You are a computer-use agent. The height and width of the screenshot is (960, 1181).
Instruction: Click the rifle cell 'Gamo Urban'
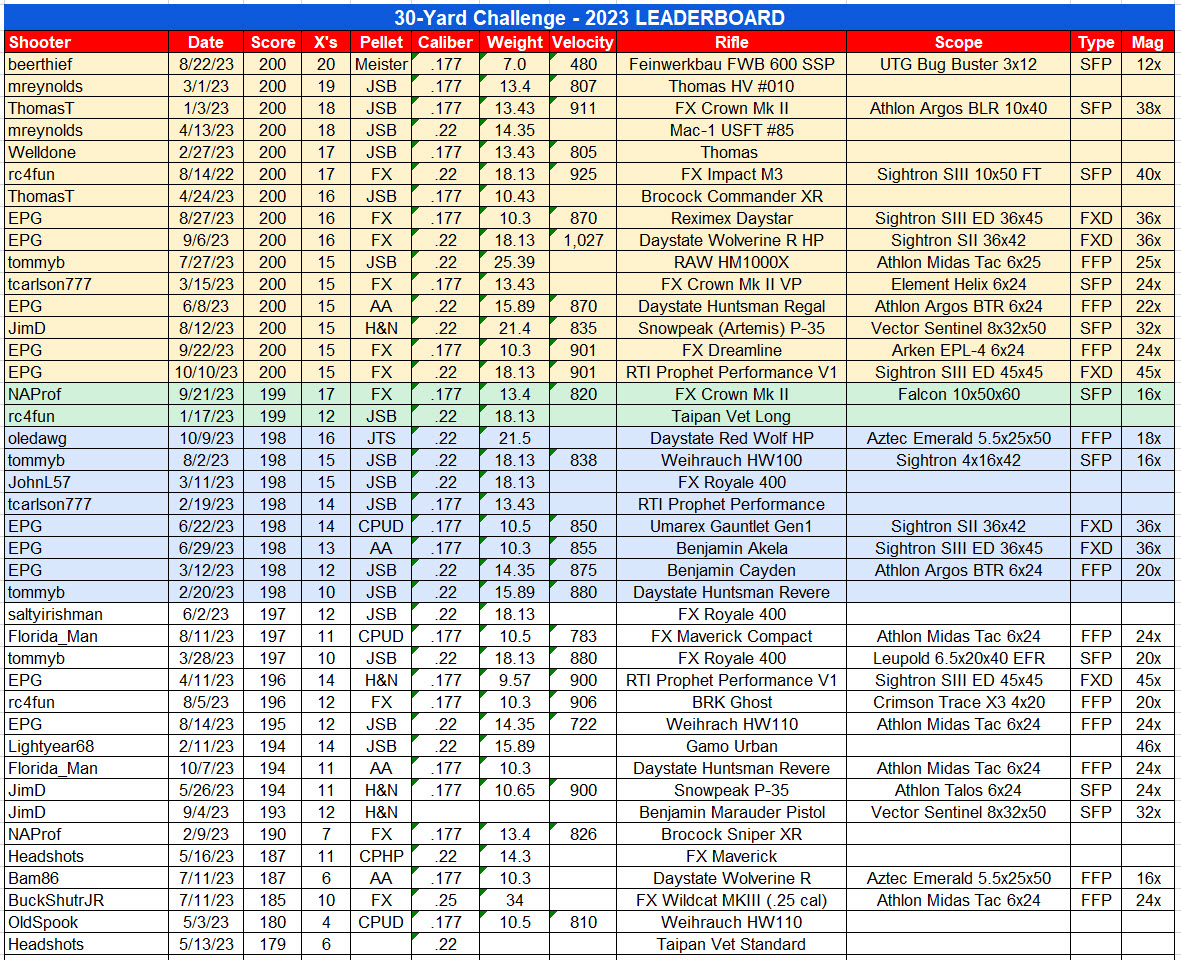coord(731,746)
